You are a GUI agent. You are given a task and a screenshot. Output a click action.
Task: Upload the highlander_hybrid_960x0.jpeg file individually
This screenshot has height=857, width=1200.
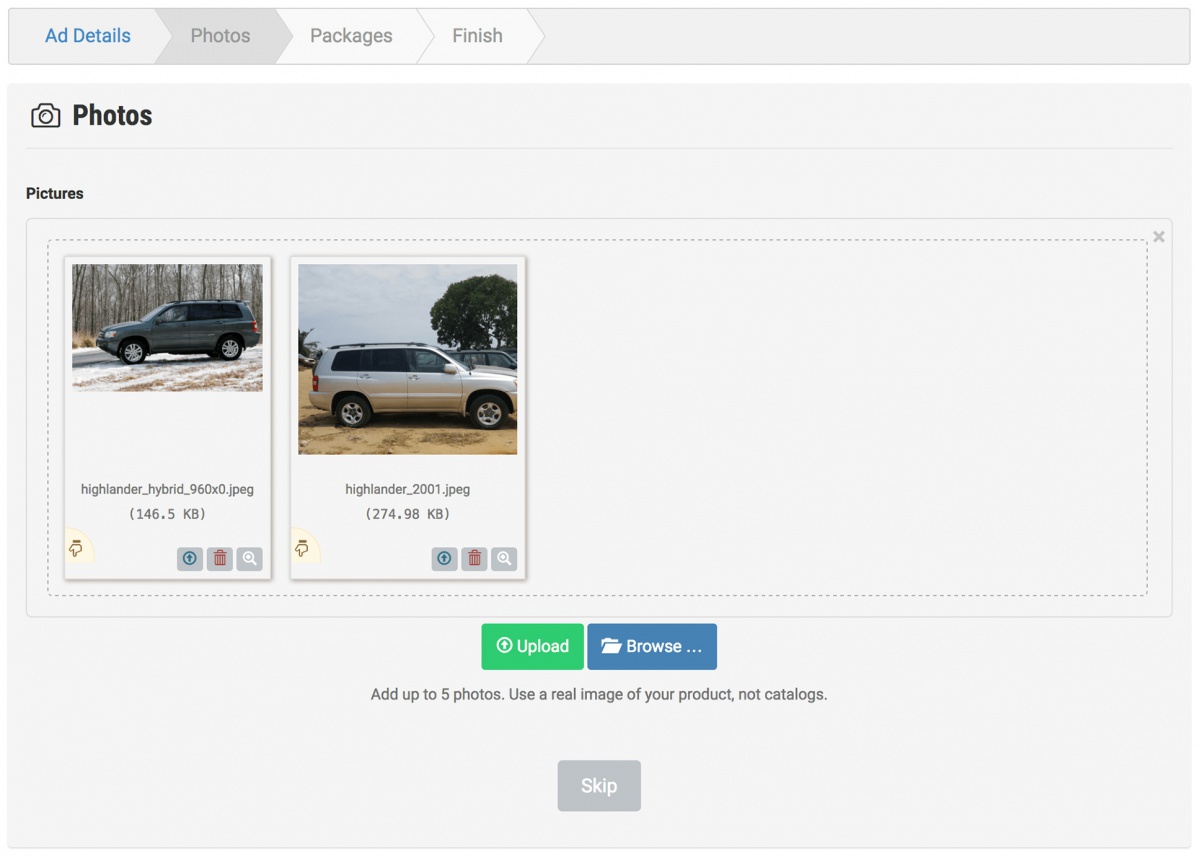point(189,559)
